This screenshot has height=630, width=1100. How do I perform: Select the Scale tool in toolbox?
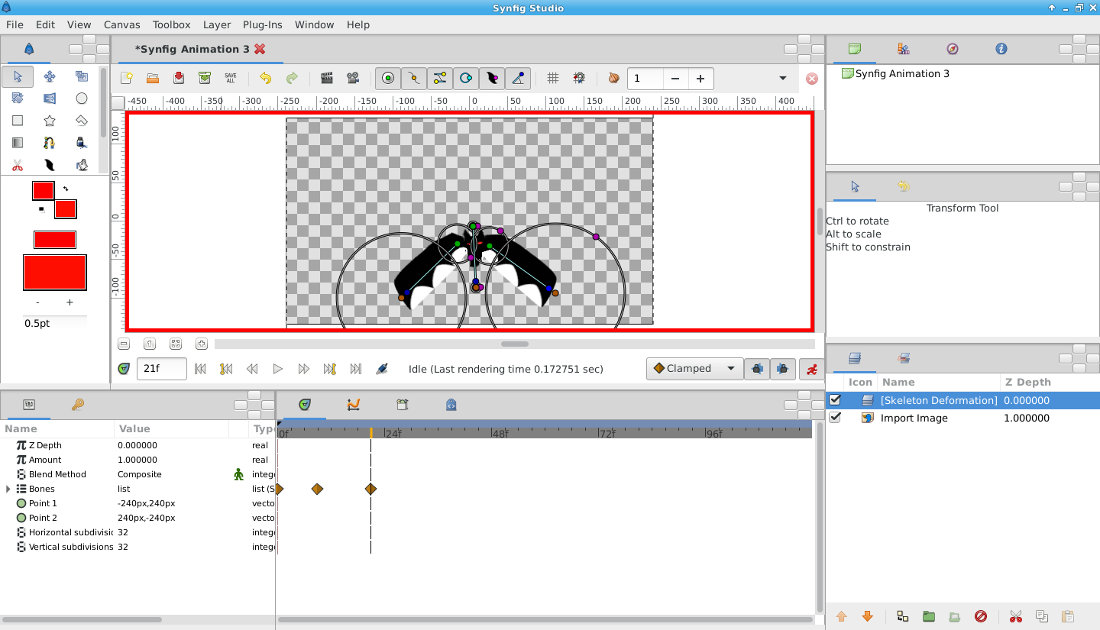pyautogui.click(x=82, y=76)
